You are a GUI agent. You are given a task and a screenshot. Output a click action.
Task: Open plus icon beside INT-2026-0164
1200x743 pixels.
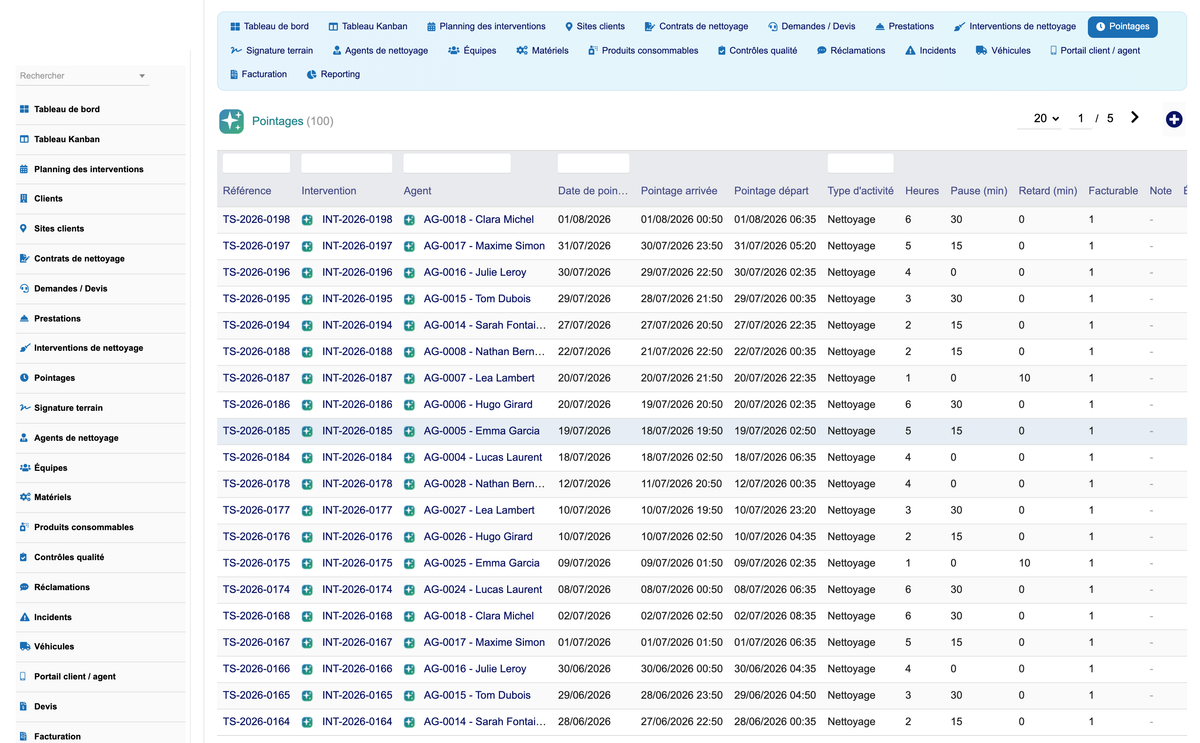pos(307,722)
